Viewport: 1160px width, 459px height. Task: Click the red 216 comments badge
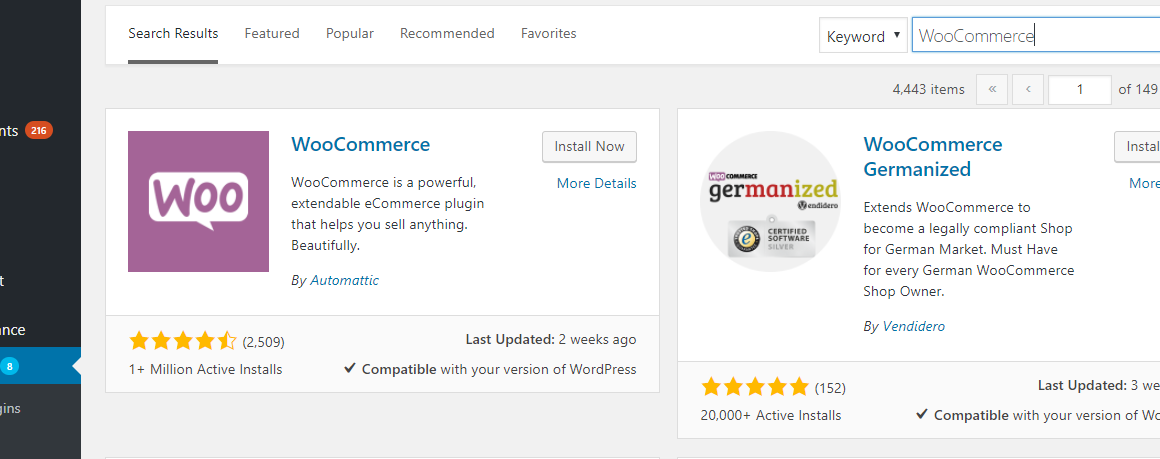38,131
